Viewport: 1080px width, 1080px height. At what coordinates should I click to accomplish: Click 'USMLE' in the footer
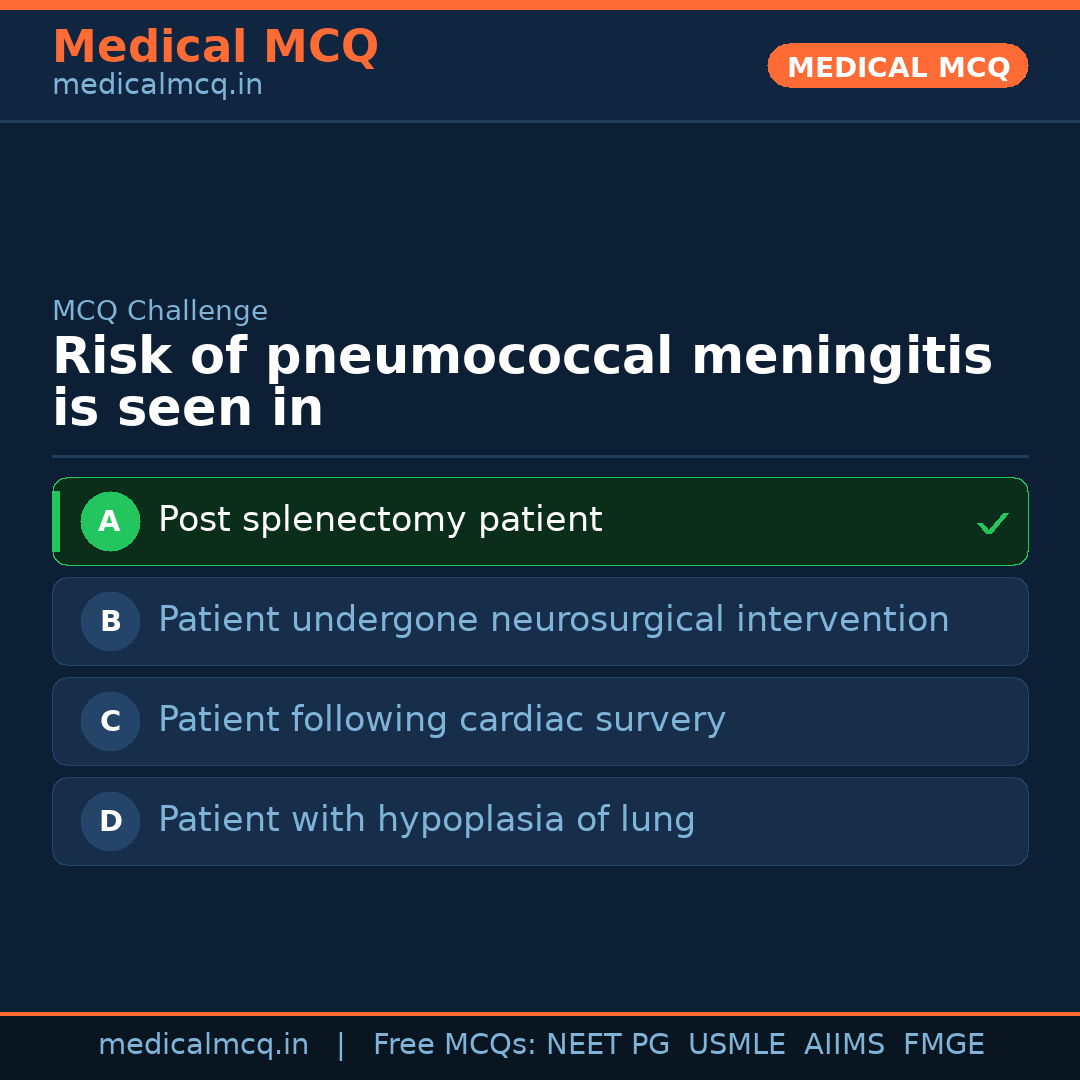click(x=736, y=1045)
